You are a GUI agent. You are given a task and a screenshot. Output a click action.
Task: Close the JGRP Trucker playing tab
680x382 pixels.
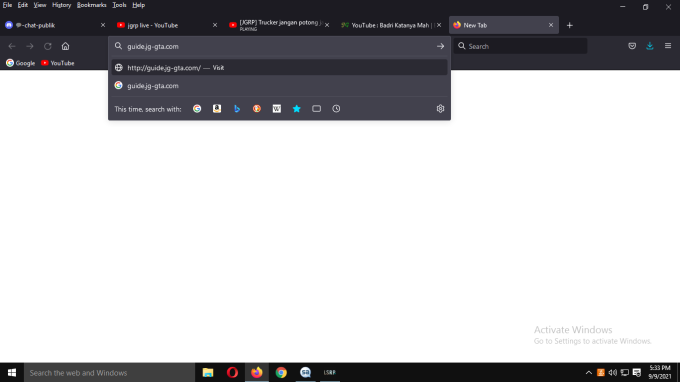(x=327, y=25)
